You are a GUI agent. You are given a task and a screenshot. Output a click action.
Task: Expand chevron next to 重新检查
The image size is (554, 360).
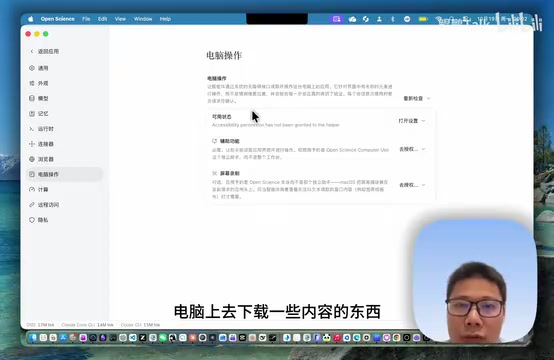tap(429, 99)
